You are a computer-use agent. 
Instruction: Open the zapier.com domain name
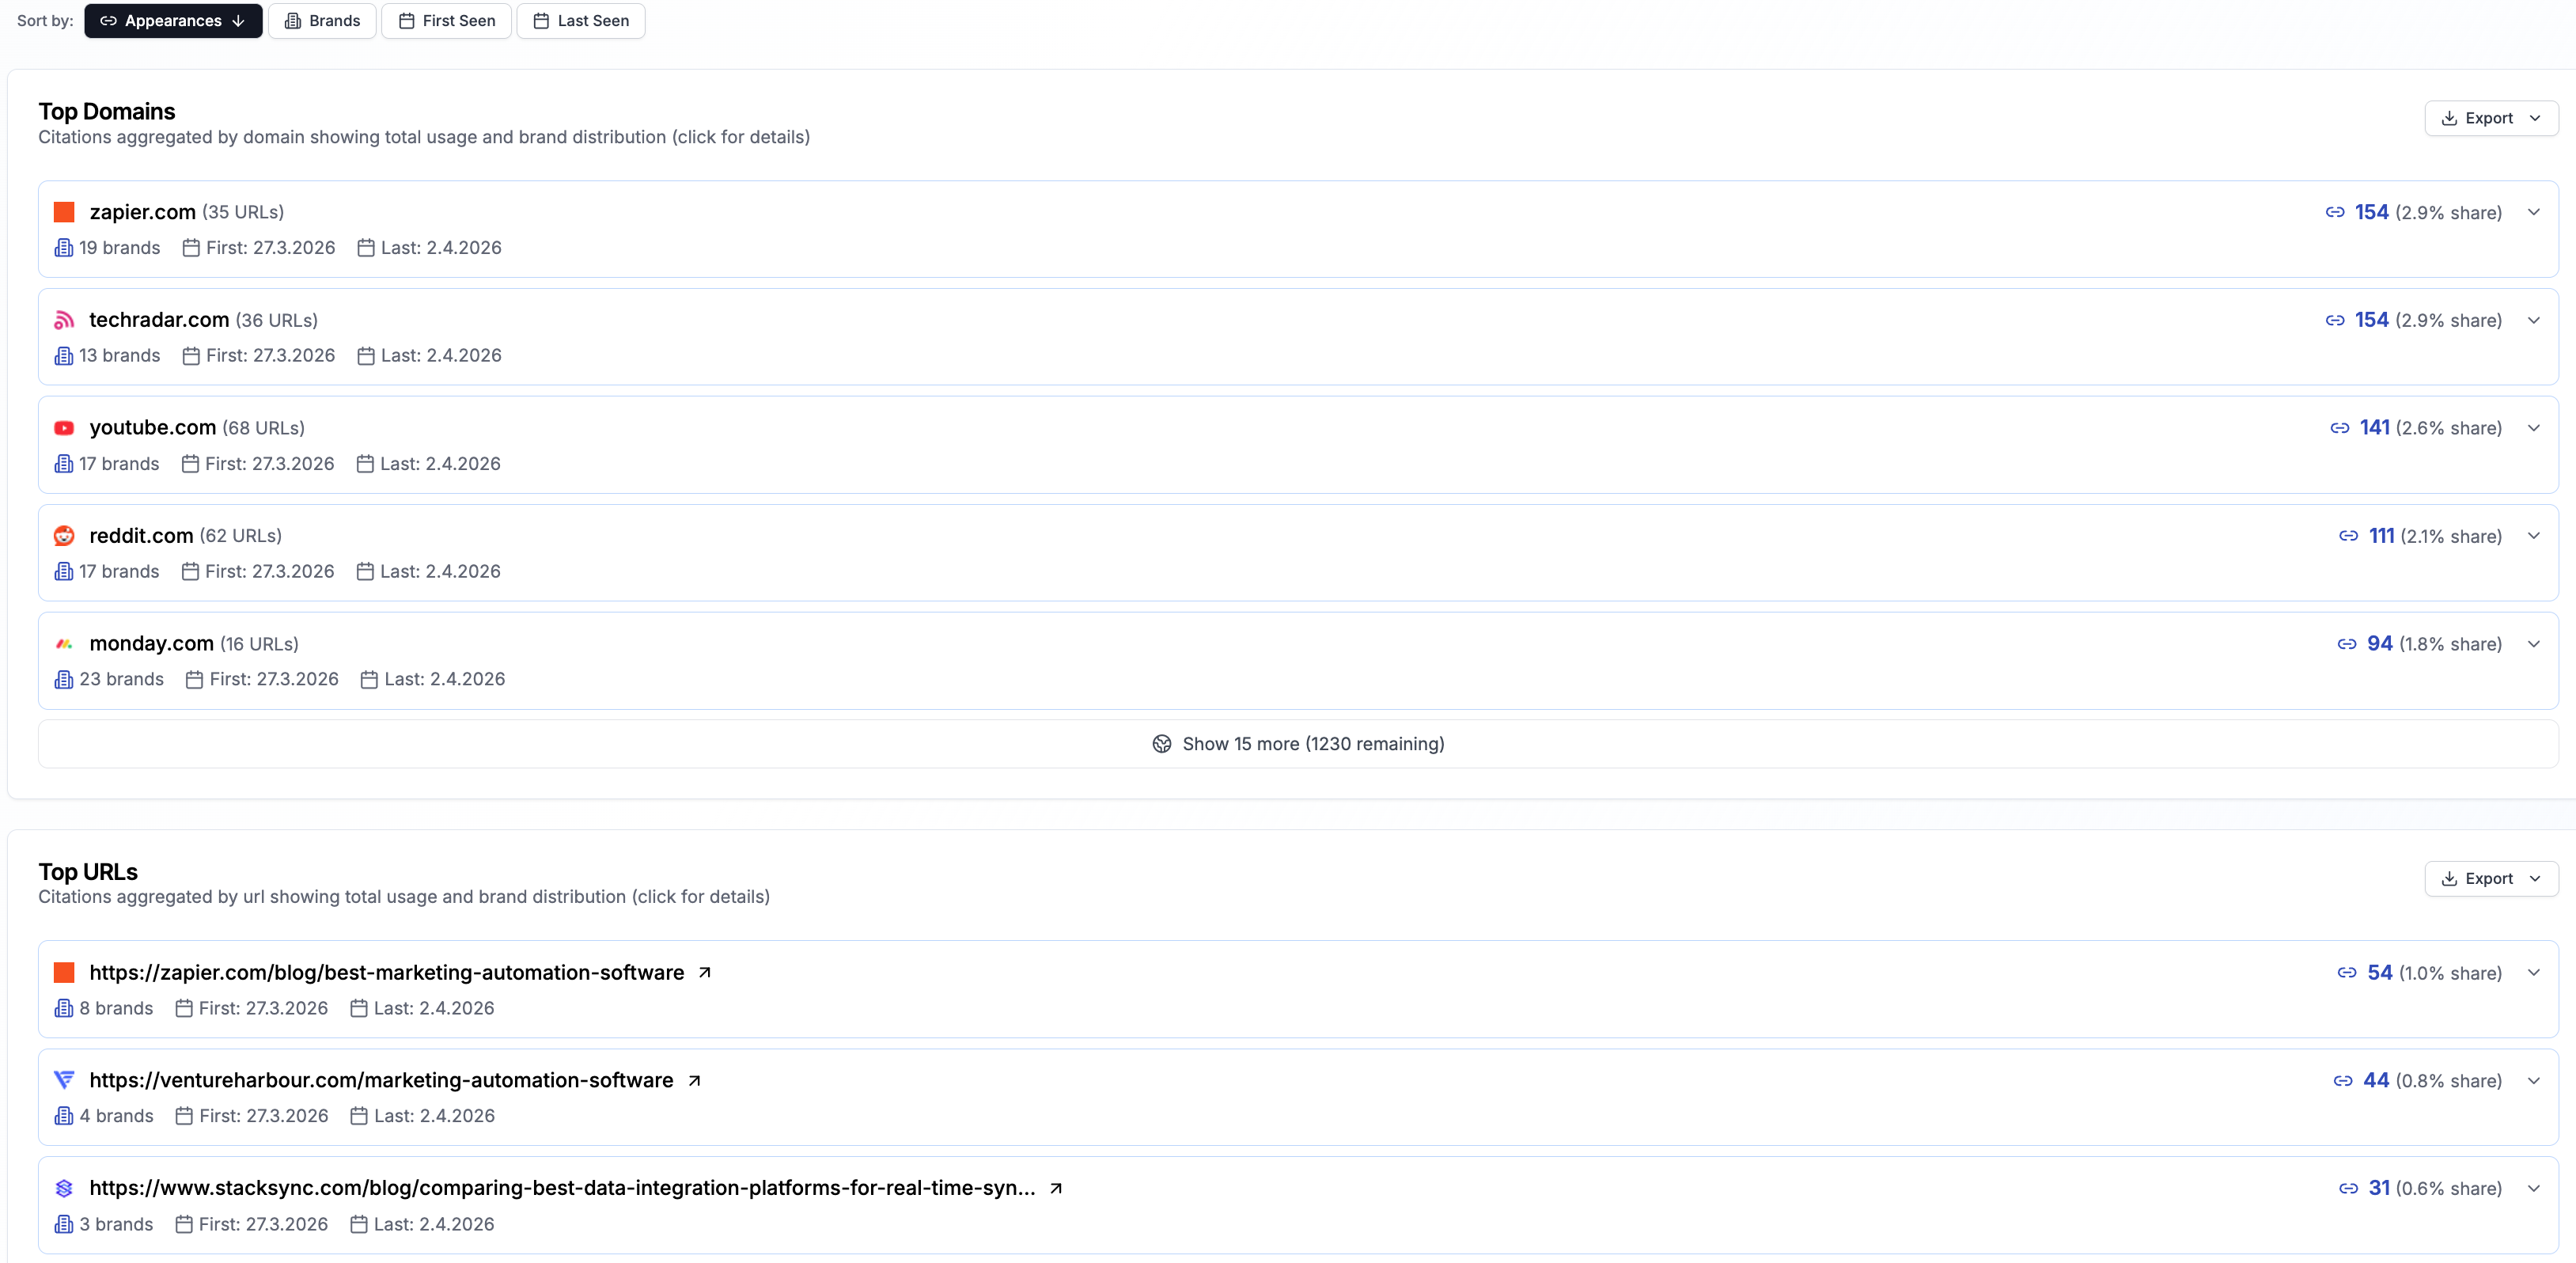pyautogui.click(x=142, y=212)
